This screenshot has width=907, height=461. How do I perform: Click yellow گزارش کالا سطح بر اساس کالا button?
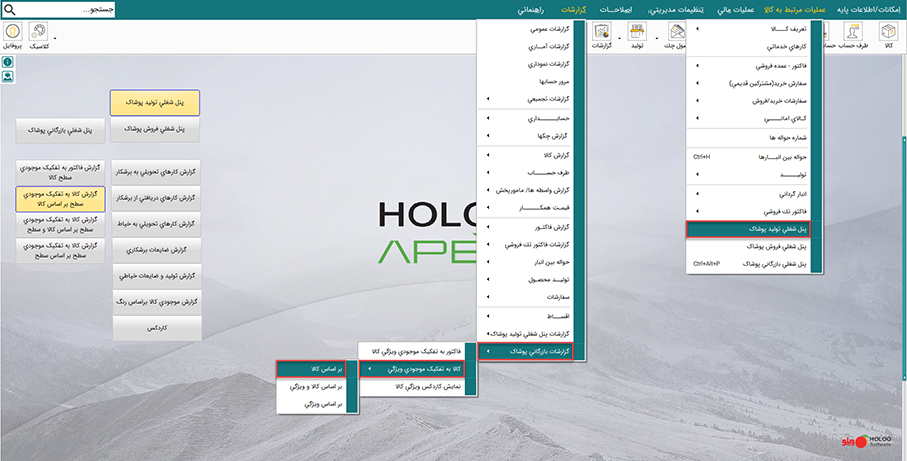[x=60, y=199]
